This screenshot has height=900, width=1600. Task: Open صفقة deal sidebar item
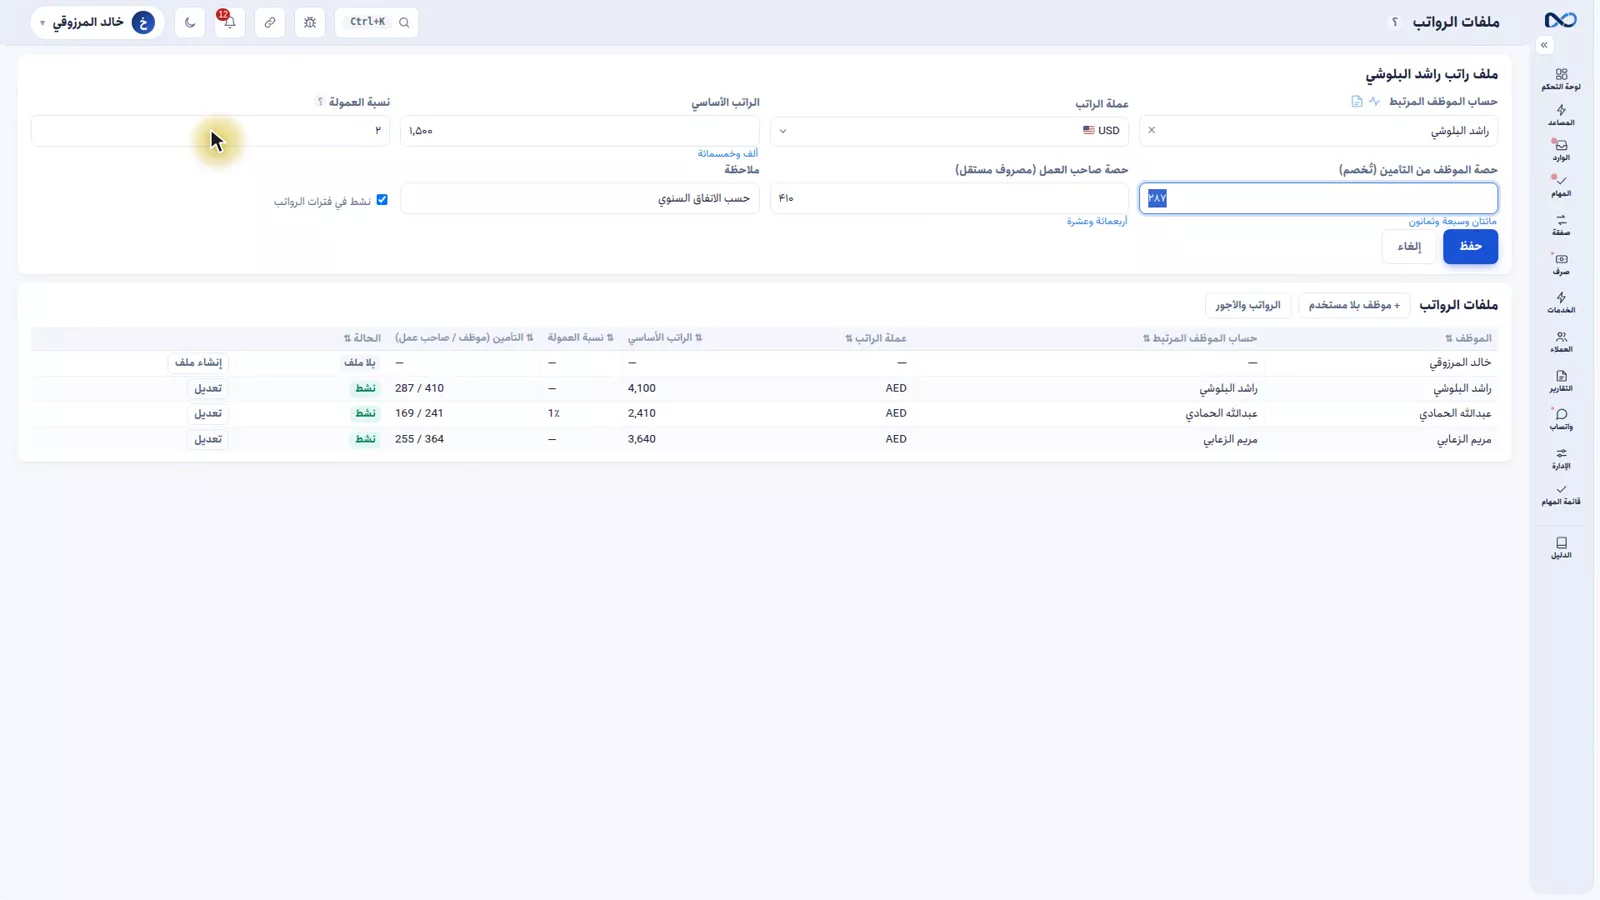pyautogui.click(x=1561, y=225)
